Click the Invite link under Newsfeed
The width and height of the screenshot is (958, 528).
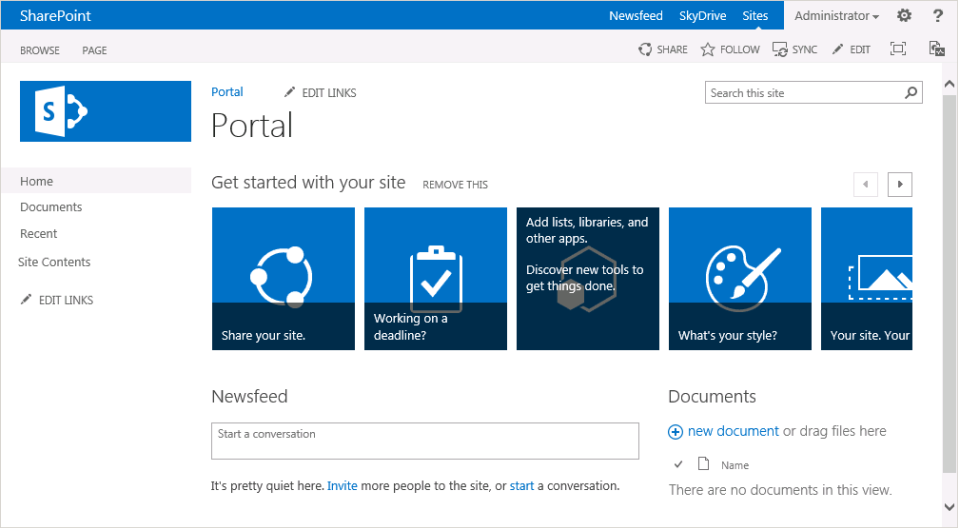[342, 486]
